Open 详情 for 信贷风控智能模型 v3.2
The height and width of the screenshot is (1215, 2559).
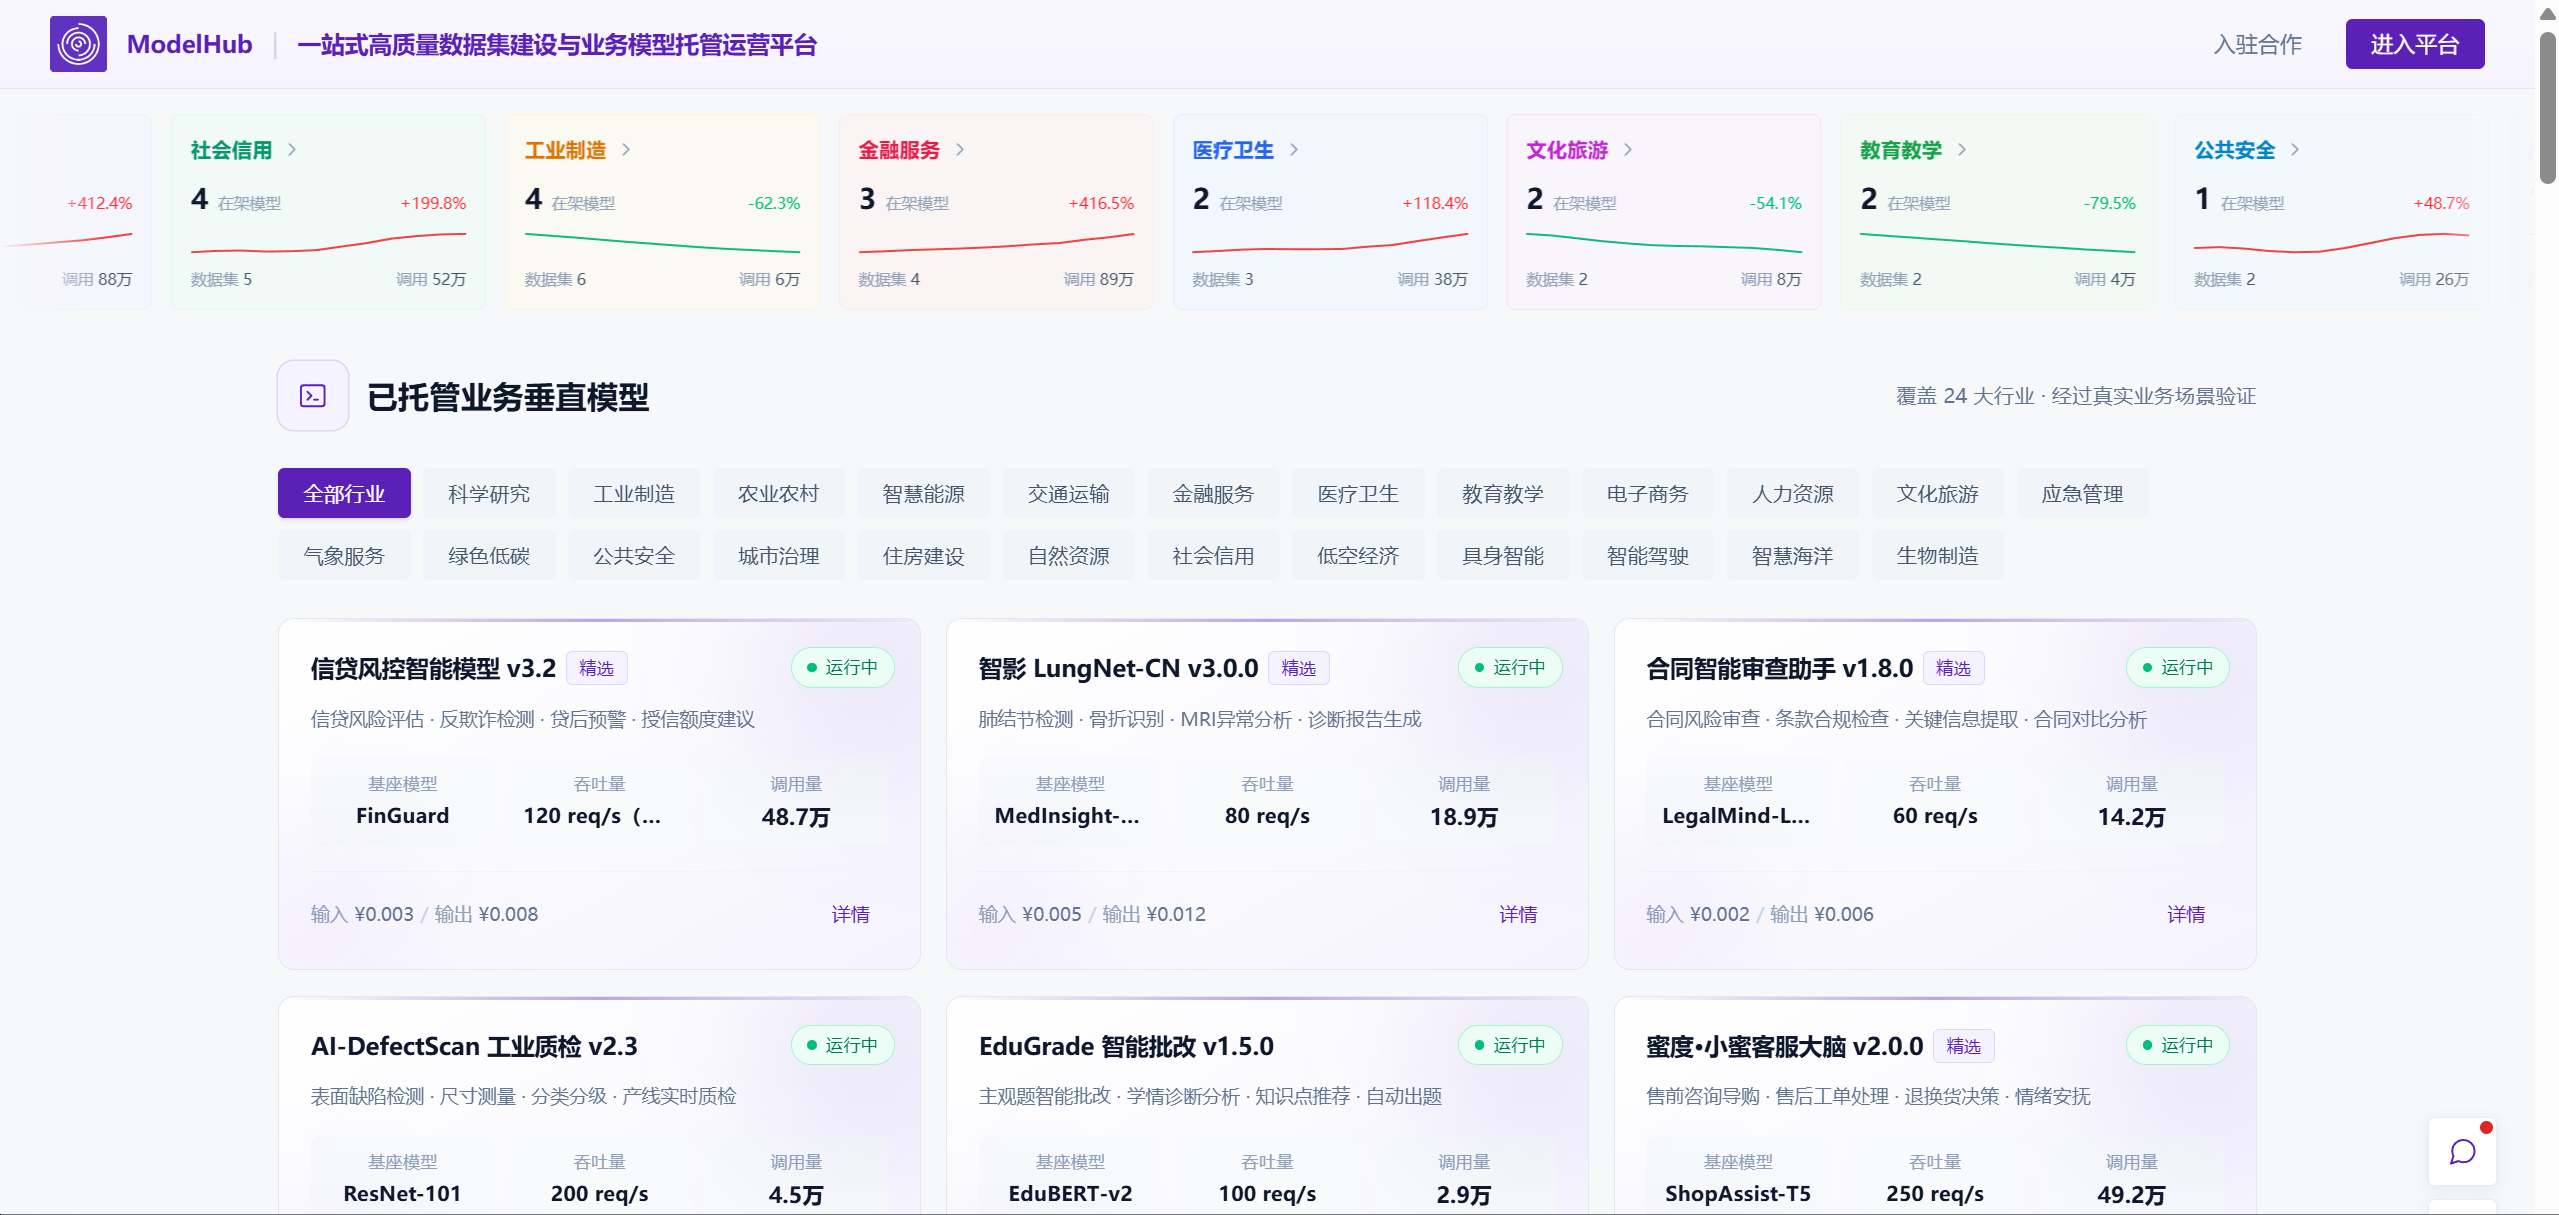tap(851, 914)
